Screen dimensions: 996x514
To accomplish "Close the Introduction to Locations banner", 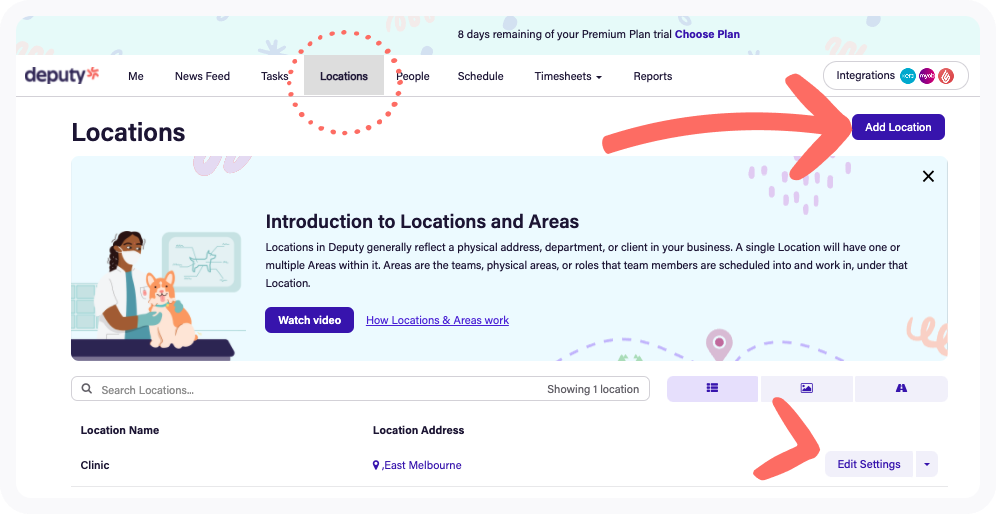I will 928,176.
